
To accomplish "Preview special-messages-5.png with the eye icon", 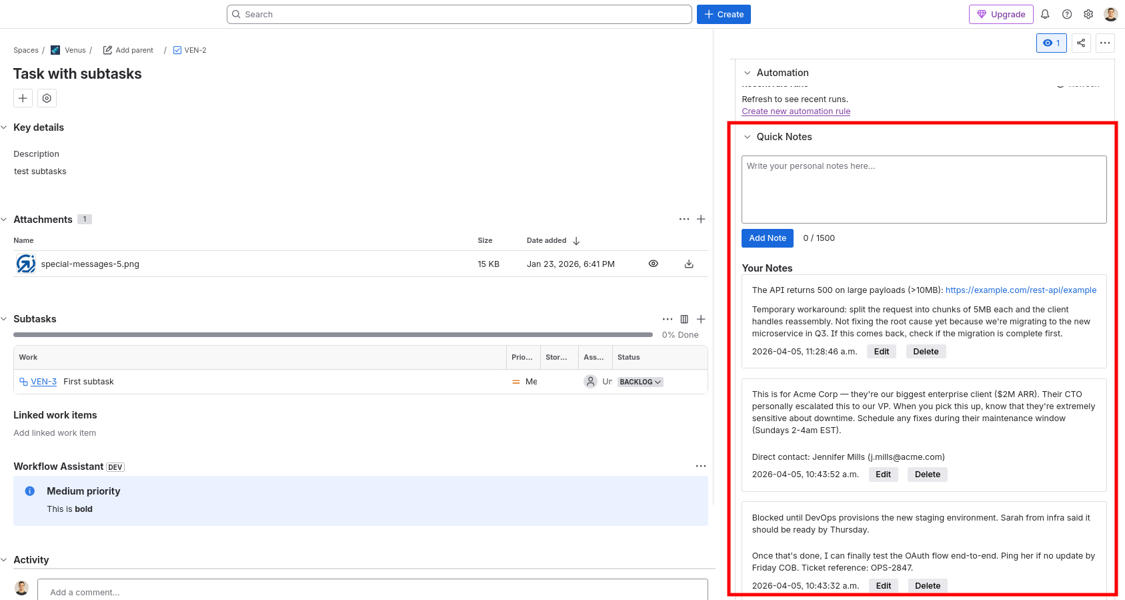I will click(653, 264).
